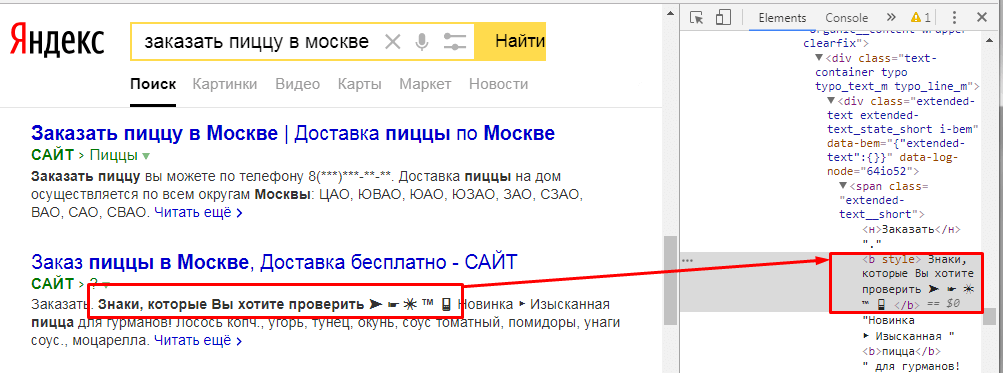Click the DevTools warning count indicator

920,17
